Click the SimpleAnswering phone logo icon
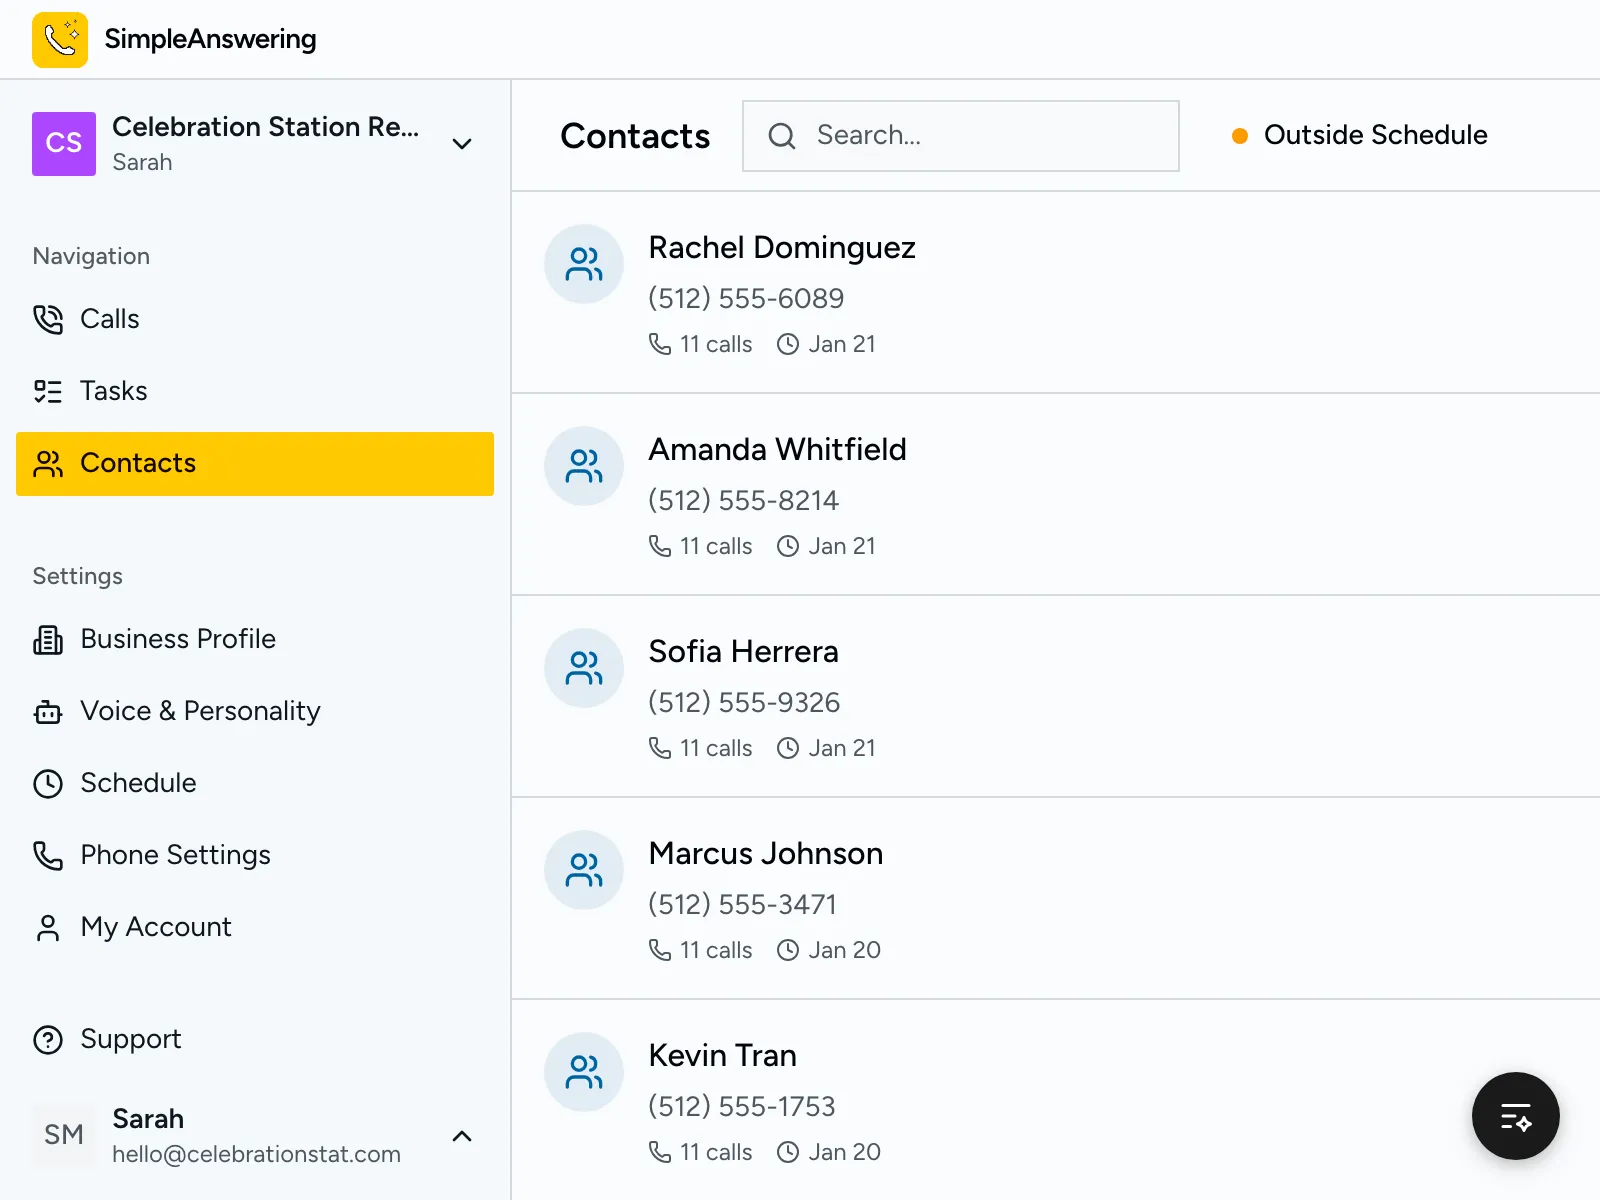 (60, 40)
